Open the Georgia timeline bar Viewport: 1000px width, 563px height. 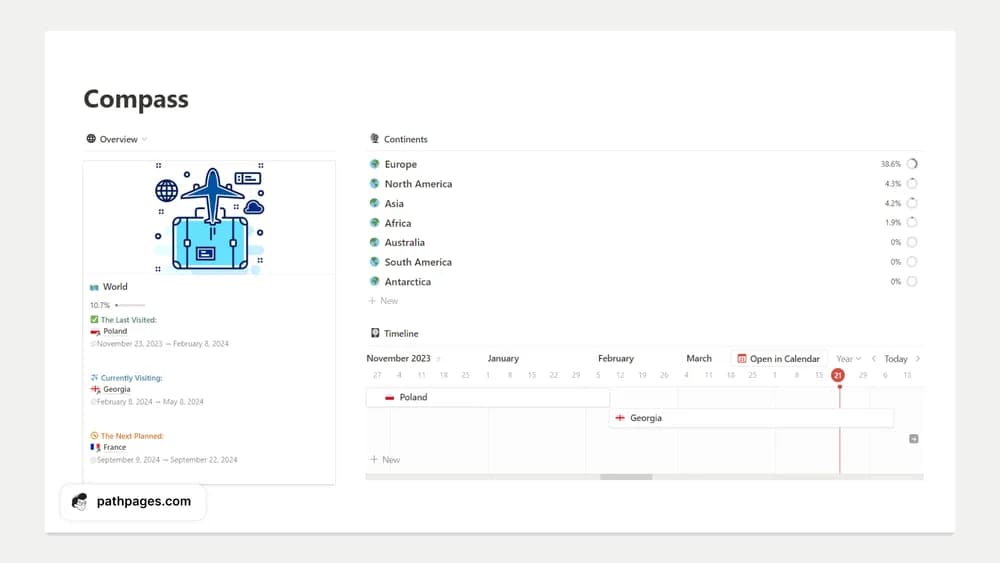click(x=751, y=418)
